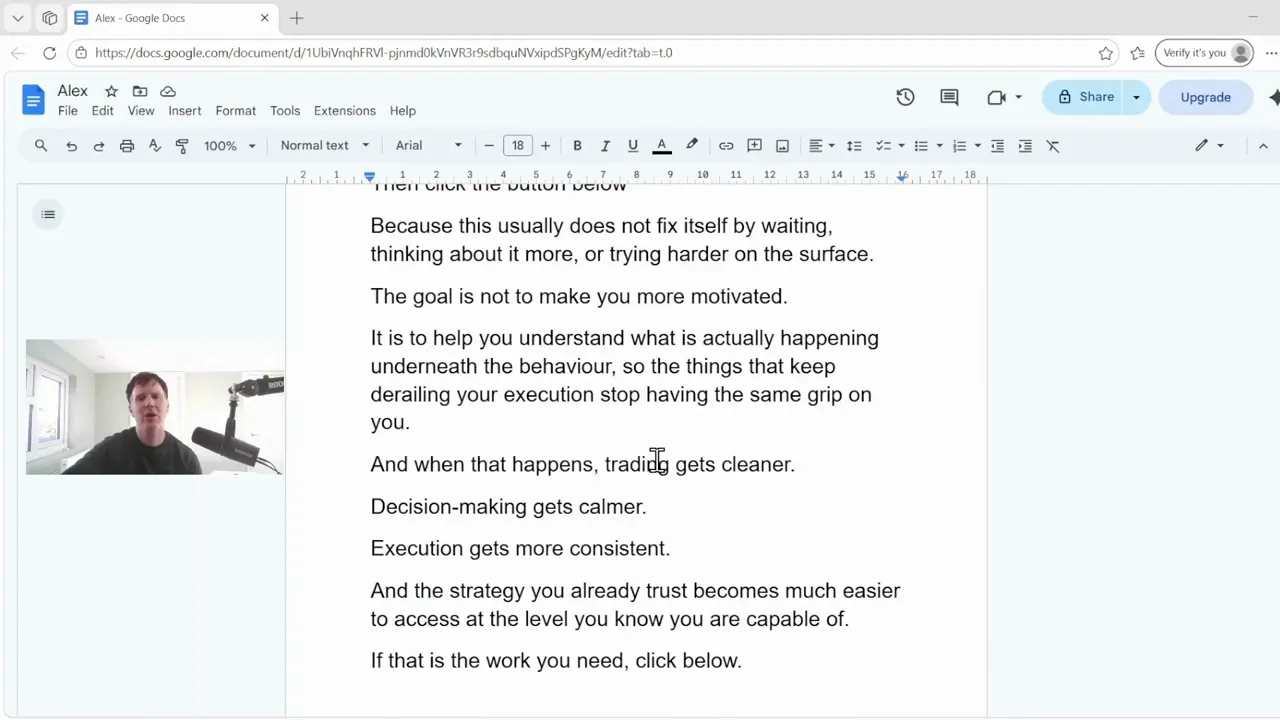1280x720 pixels.
Task: Insert an image
Action: tap(782, 146)
